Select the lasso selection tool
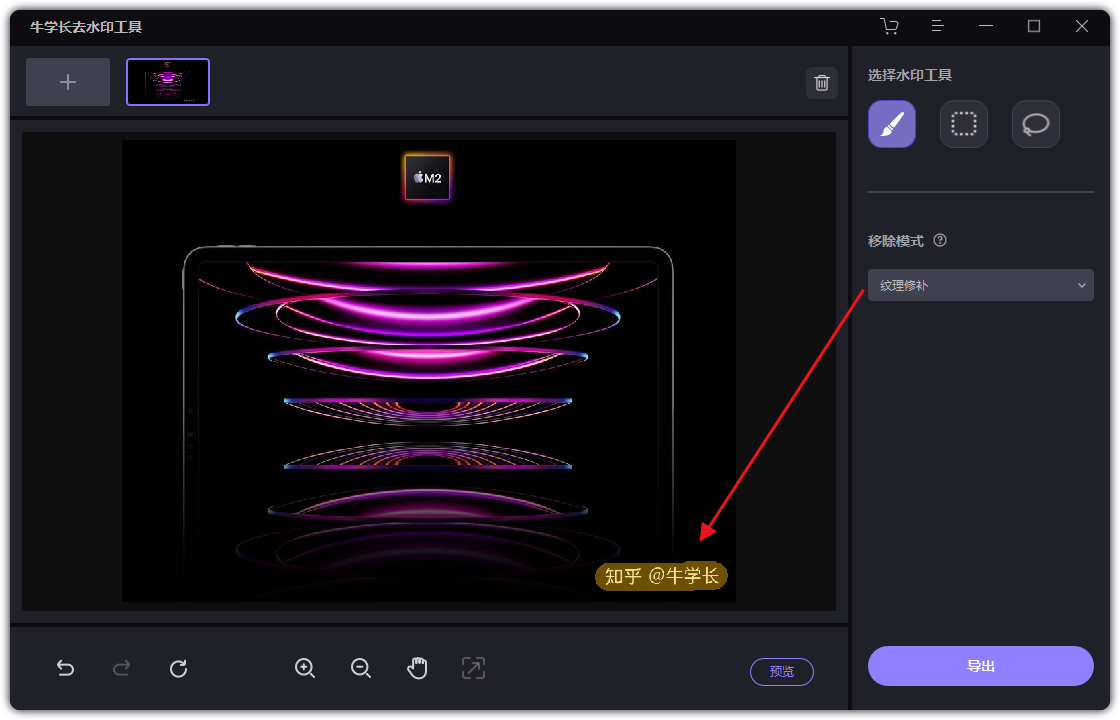1120x720 pixels. click(x=1036, y=124)
